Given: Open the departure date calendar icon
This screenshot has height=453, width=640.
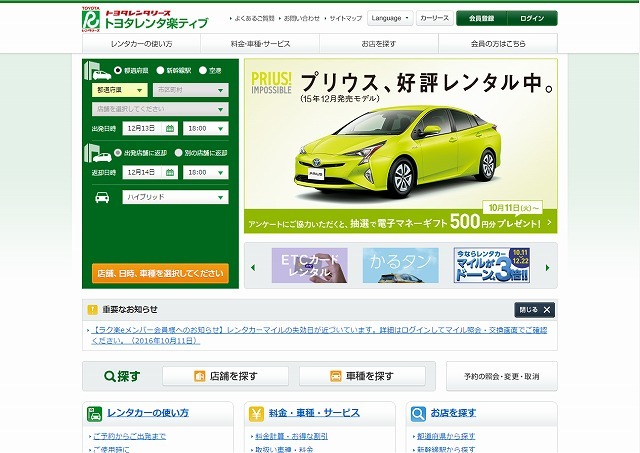Looking at the screenshot, I should coord(170,128).
